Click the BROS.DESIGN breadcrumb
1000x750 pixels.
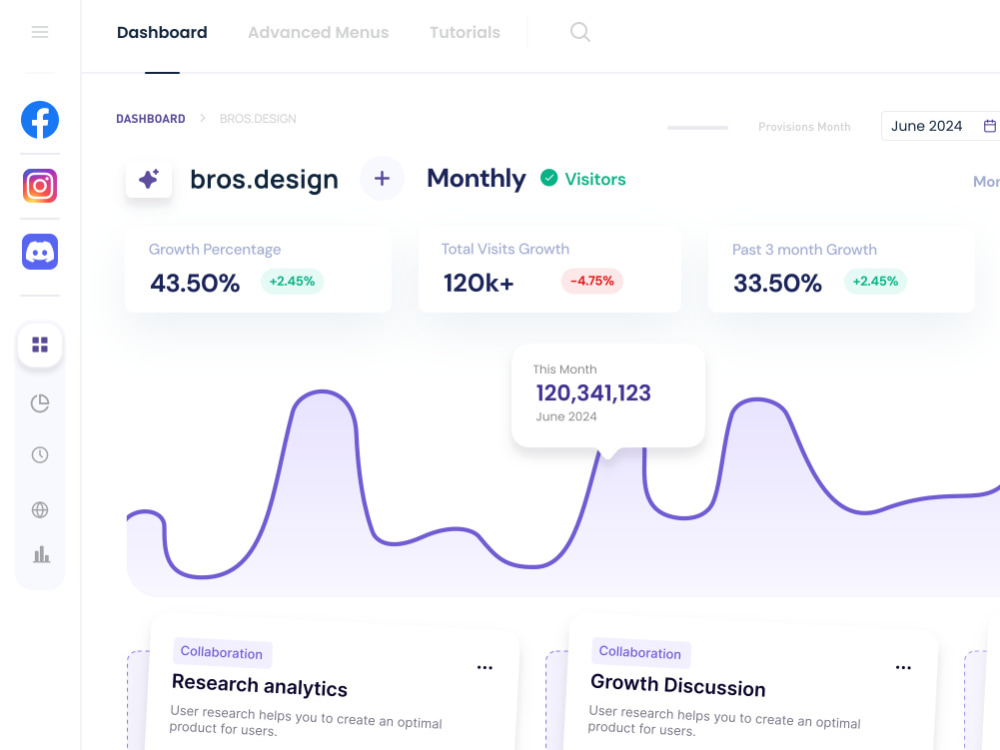[x=258, y=119]
